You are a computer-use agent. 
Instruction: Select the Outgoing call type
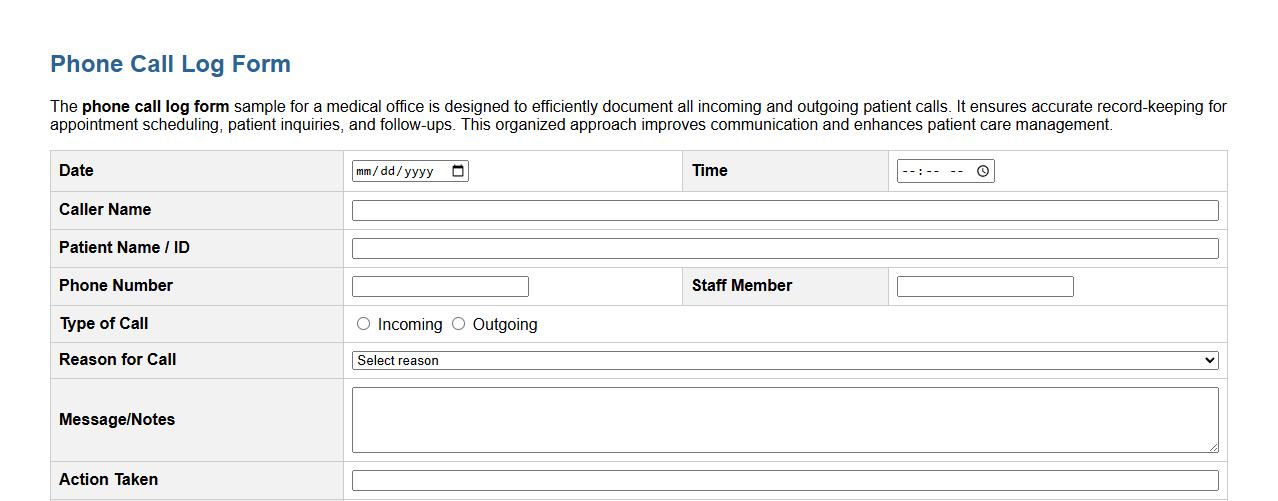coord(458,324)
